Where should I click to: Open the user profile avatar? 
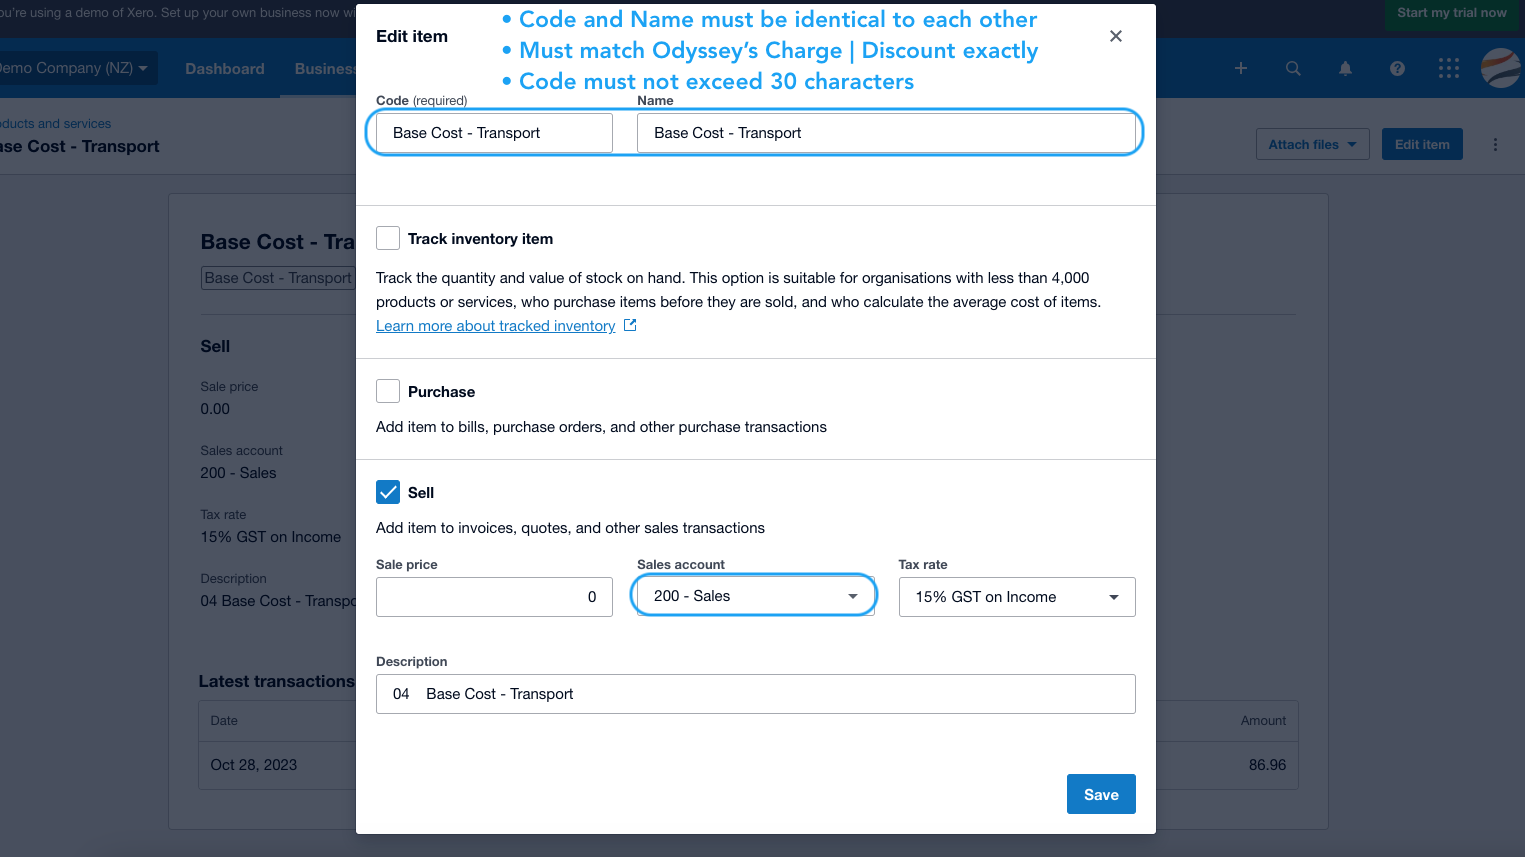1501,68
